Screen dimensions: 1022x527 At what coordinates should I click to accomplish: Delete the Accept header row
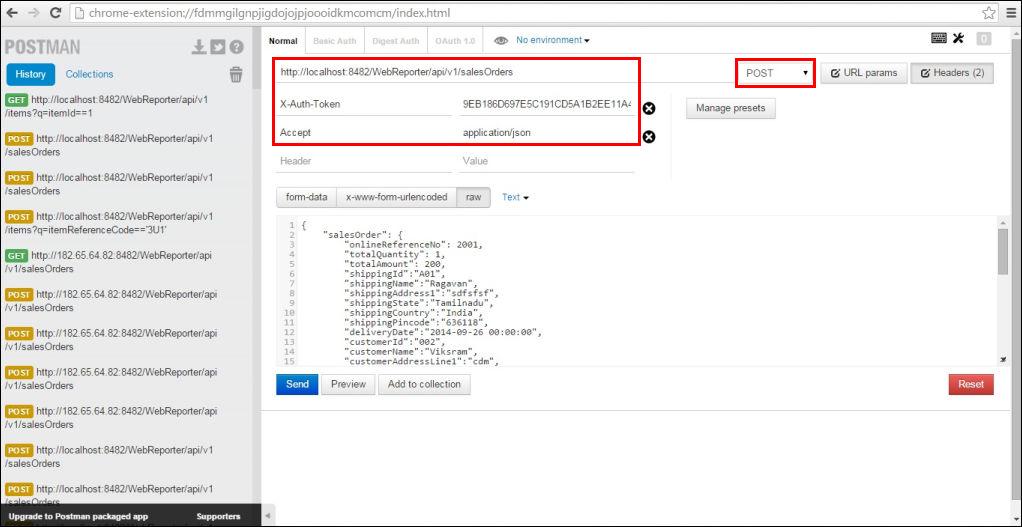(649, 137)
